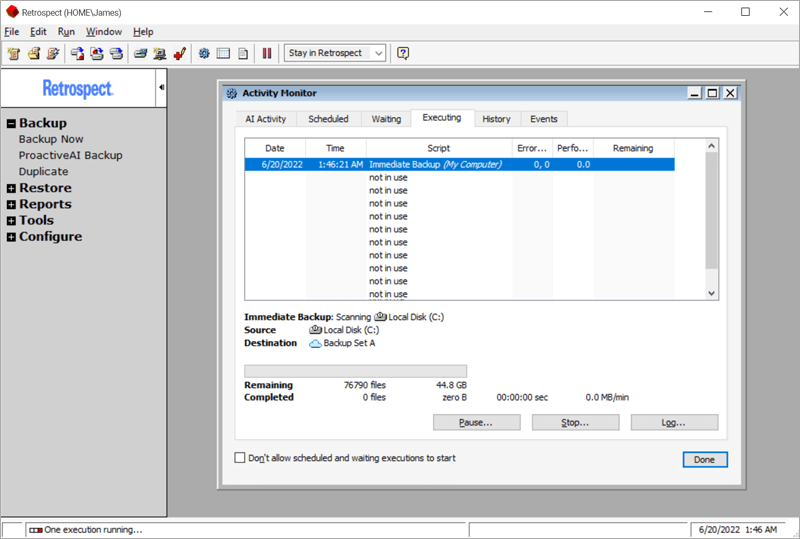Click the open scripts folder toolbar icon
Screen dimensions: 800x539
pos(34,53)
